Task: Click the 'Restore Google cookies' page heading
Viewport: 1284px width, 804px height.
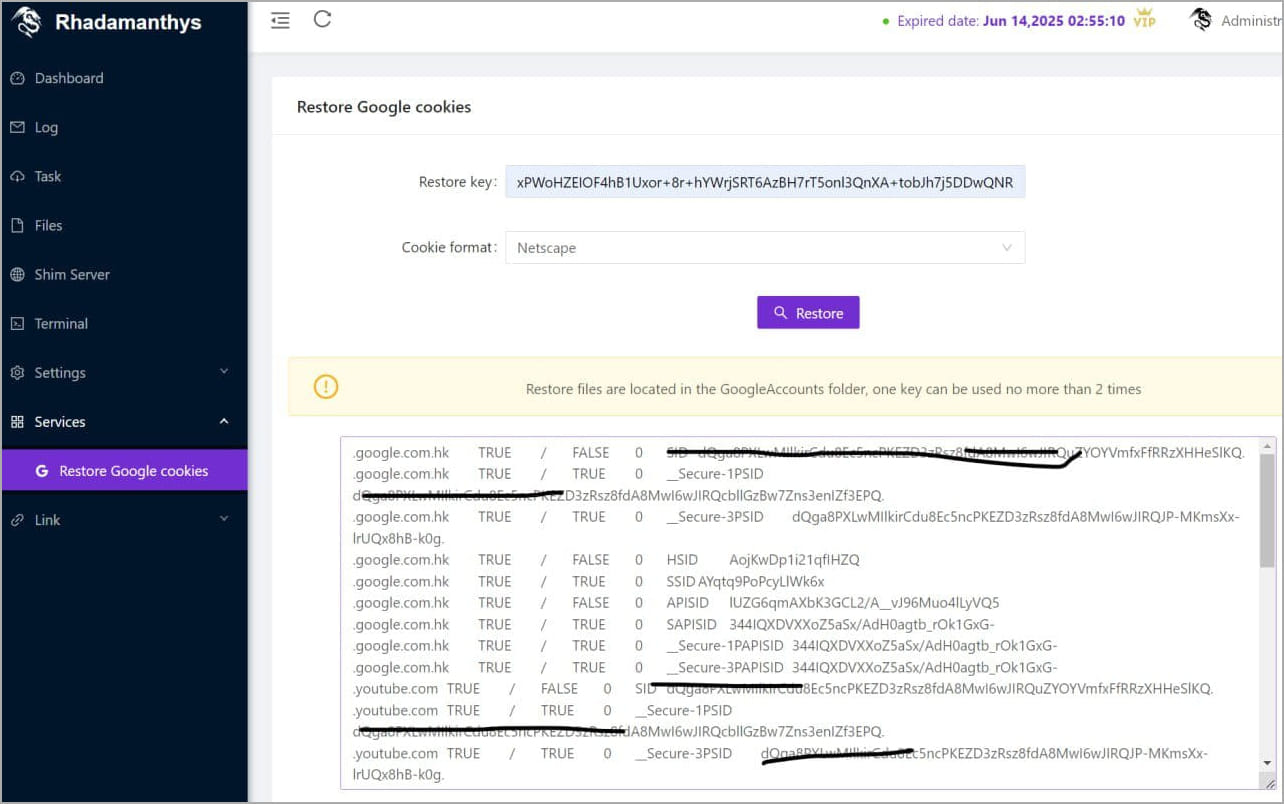Action: click(384, 106)
